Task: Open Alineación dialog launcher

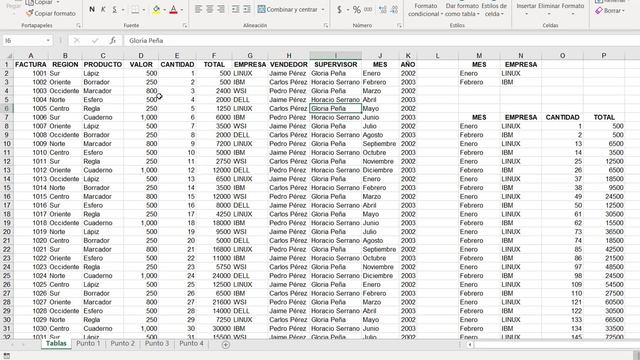Action: pyautogui.click(x=326, y=25)
